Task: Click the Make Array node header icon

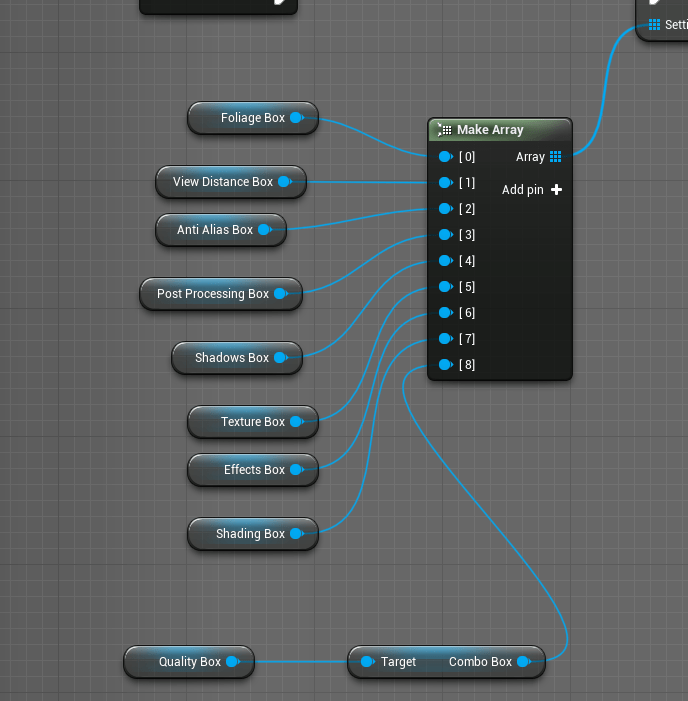Action: pyautogui.click(x=445, y=130)
